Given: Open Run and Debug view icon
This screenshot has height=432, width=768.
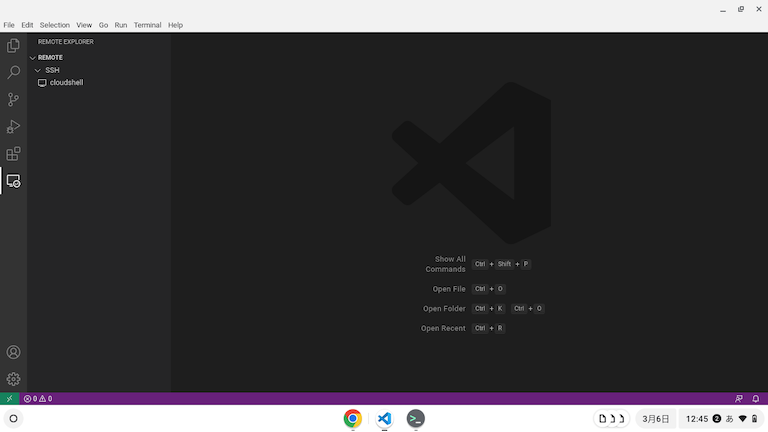Looking at the screenshot, I should click(13, 127).
